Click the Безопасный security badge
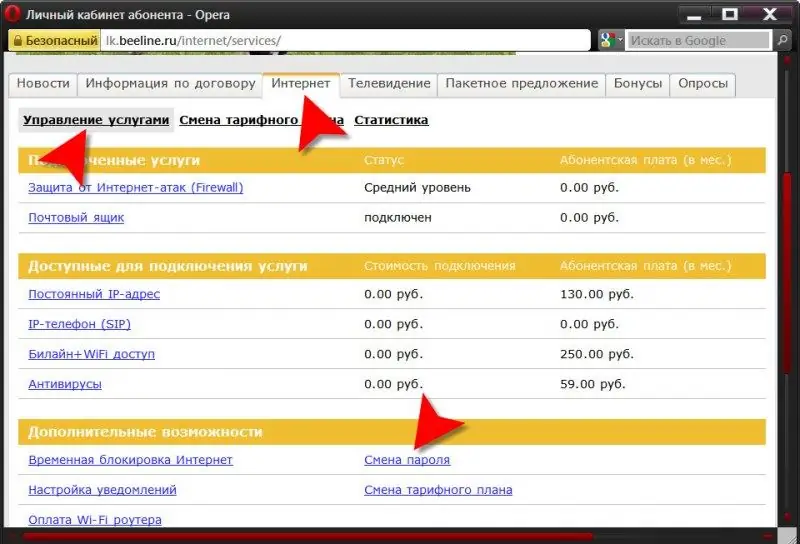This screenshot has width=800, height=544. point(54,41)
